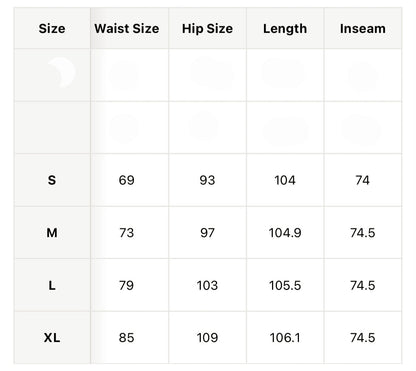Click inseam value 74 for size S
Viewport: 416px width, 371px height.
click(x=363, y=180)
